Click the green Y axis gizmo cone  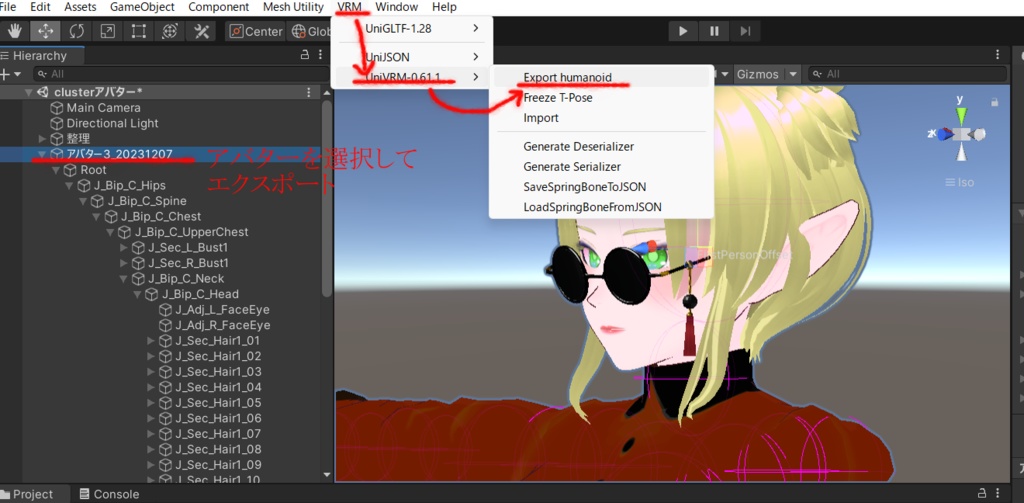tap(961, 116)
